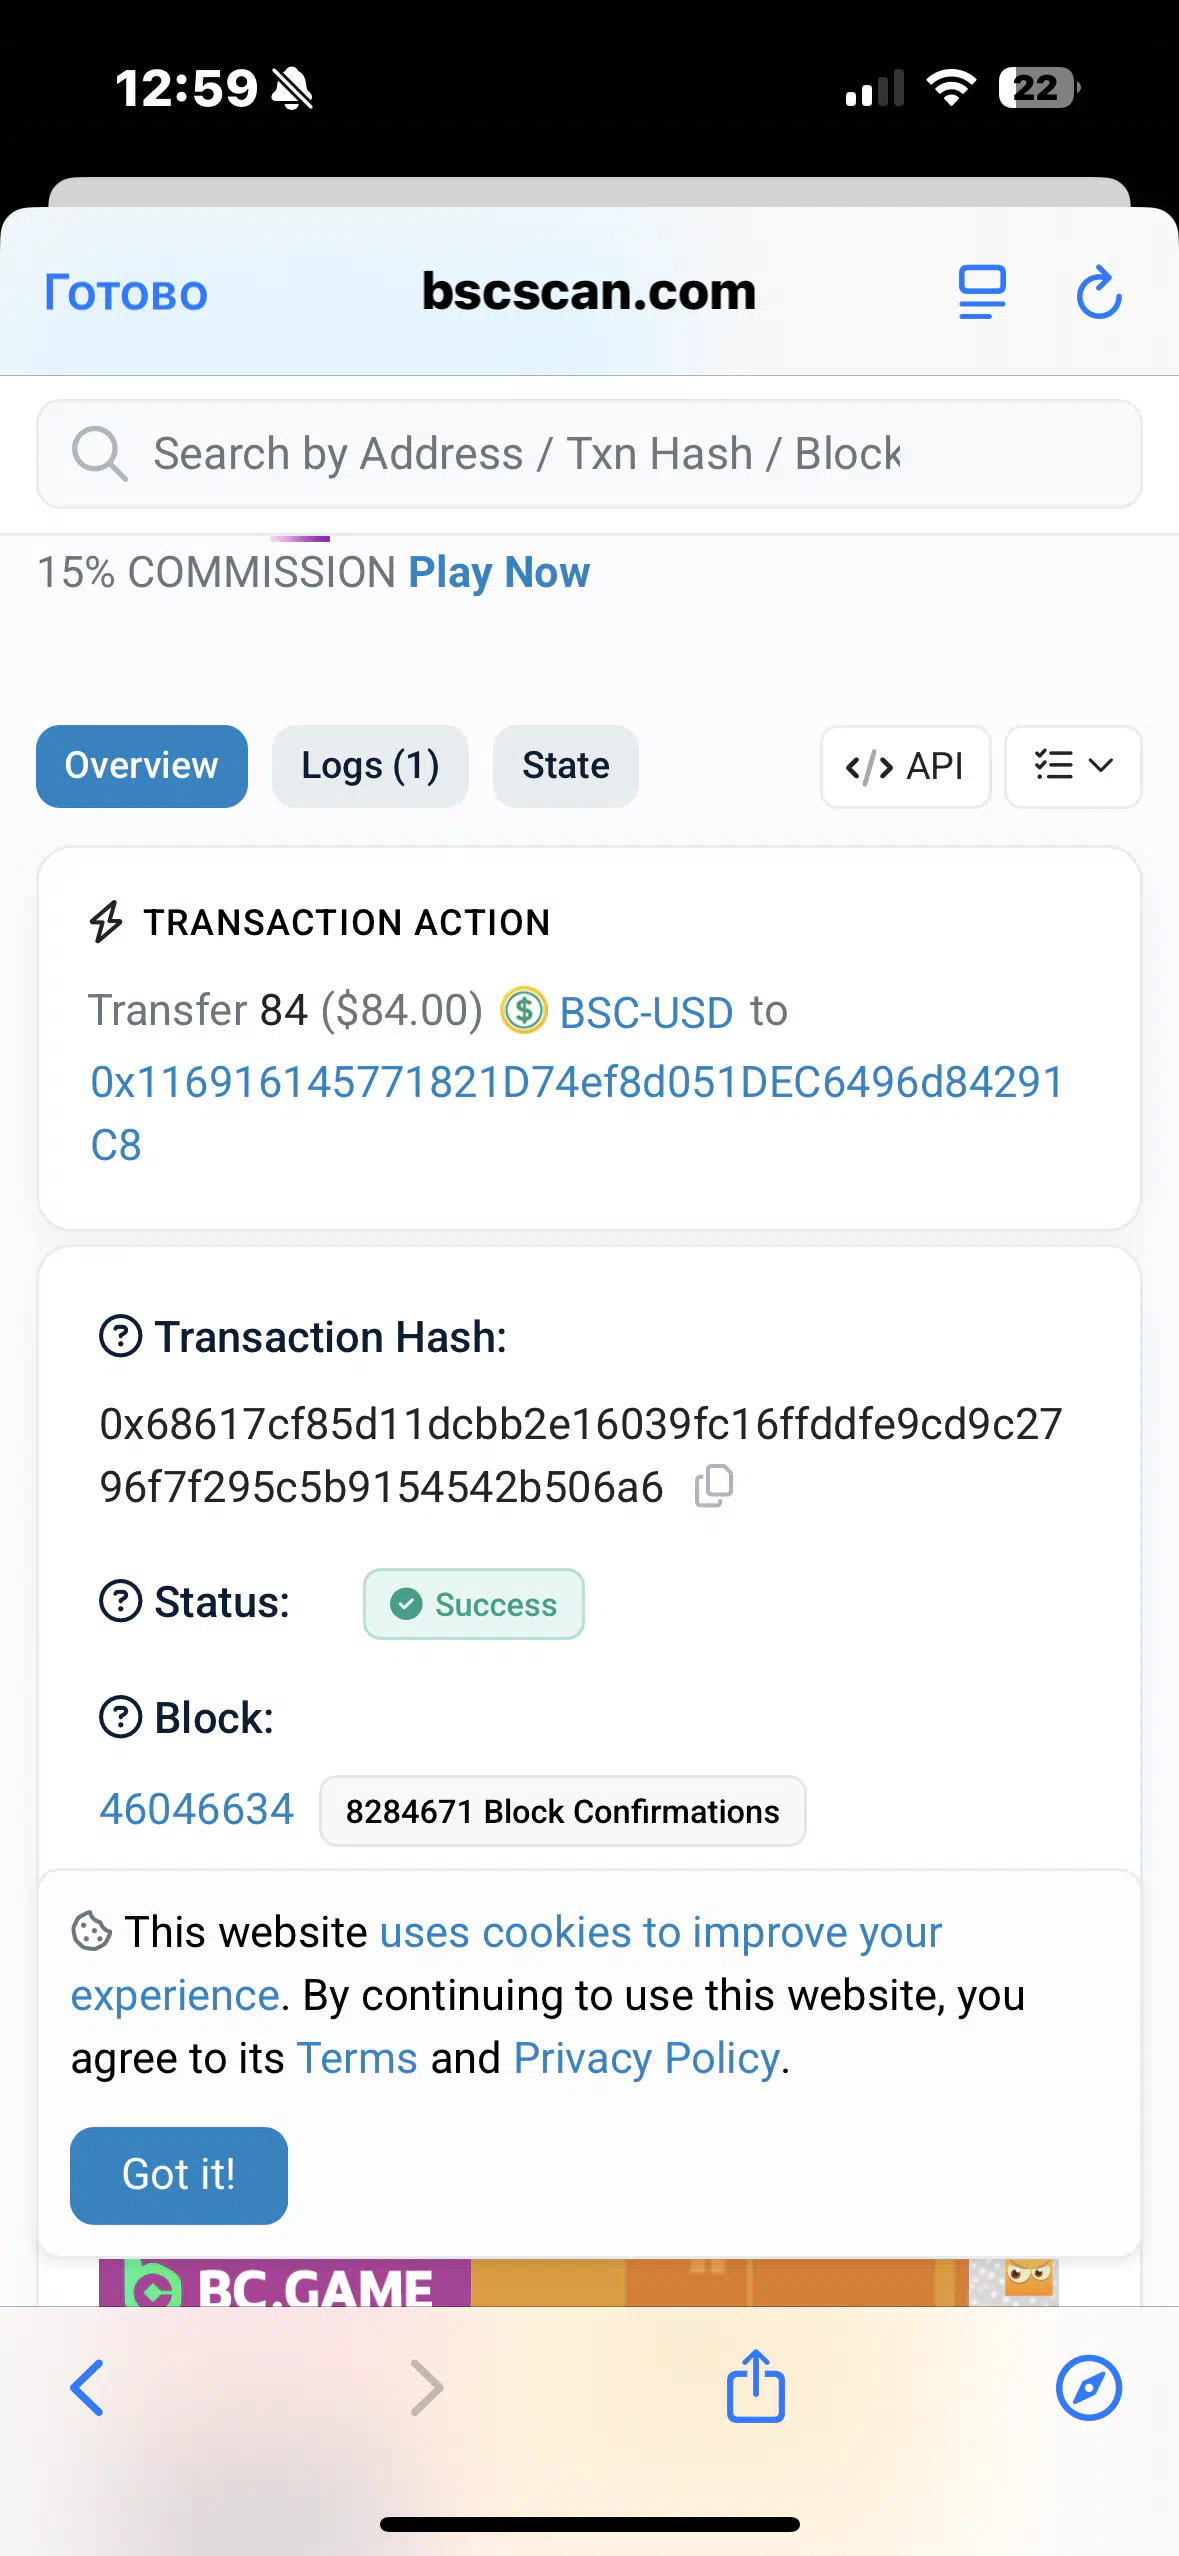Tap the Status help question icon

121,1601
